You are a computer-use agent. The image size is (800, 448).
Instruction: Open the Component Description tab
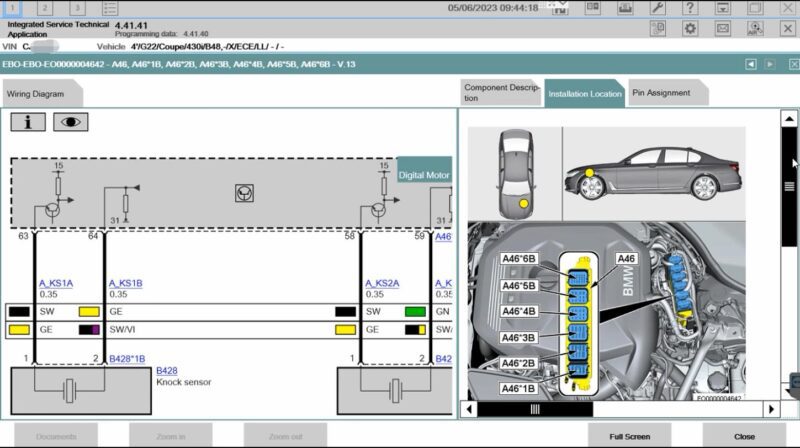[x=500, y=93]
